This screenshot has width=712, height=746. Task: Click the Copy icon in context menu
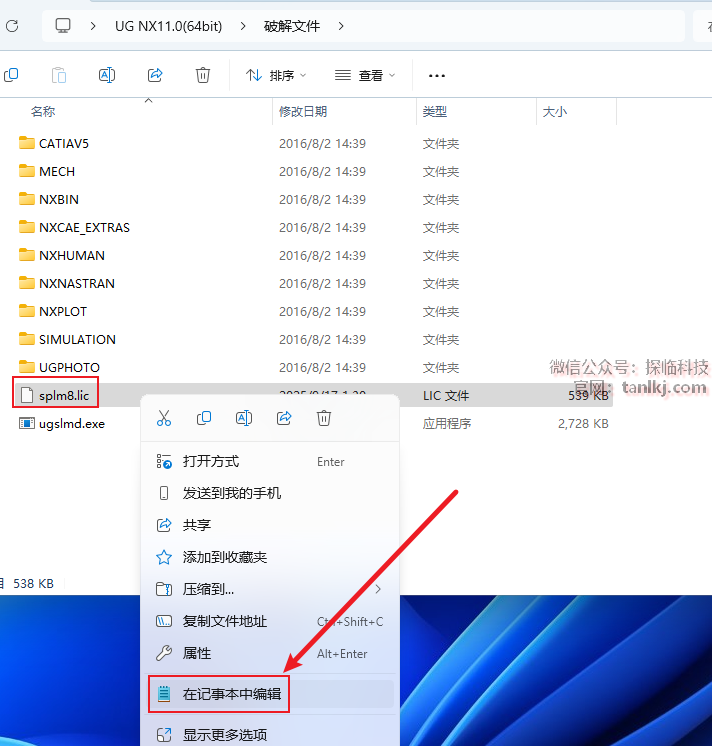(x=204, y=418)
